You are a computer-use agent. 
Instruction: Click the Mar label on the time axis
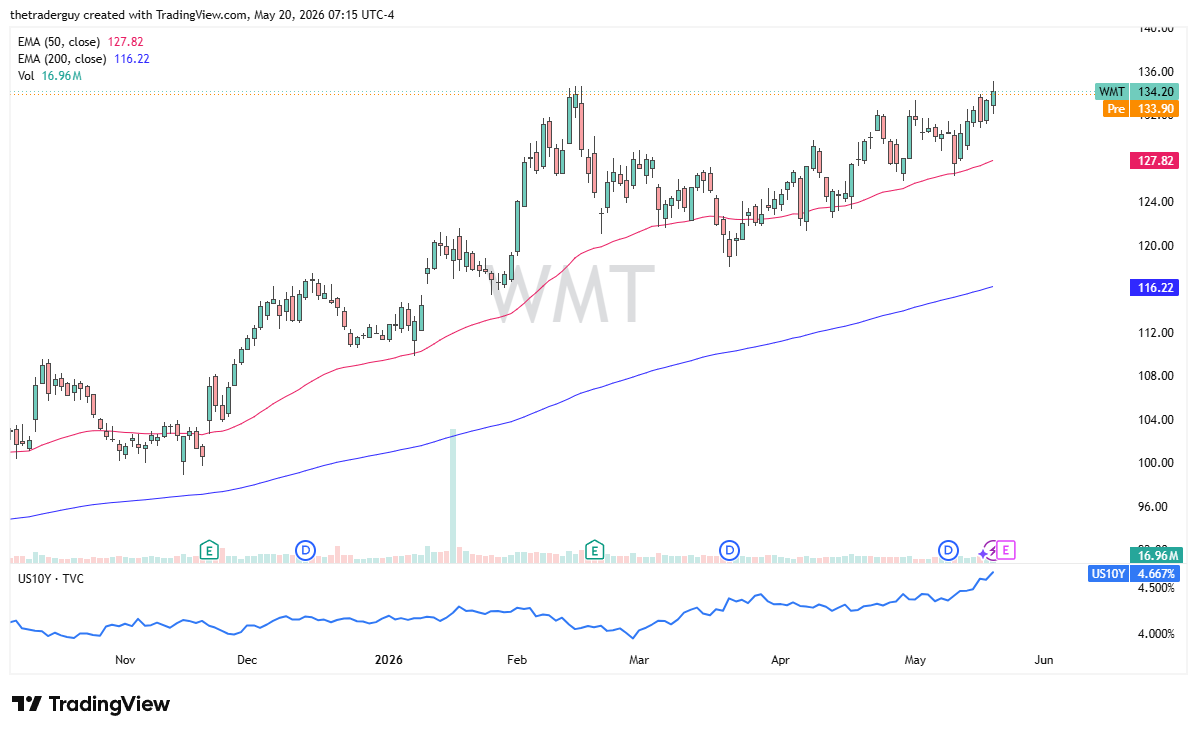pyautogui.click(x=638, y=659)
